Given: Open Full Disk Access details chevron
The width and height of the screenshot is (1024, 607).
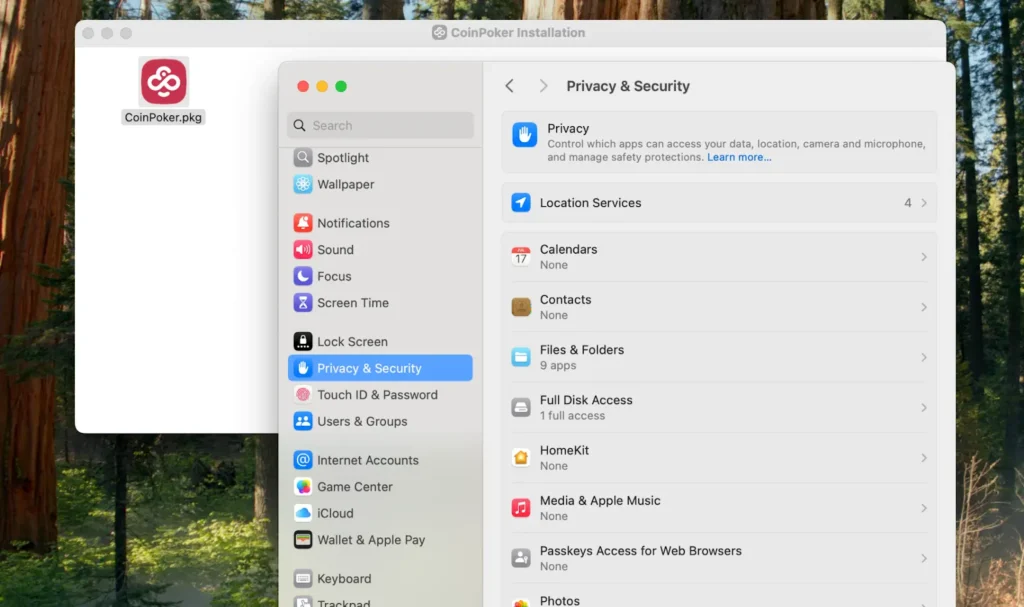Looking at the screenshot, I should 924,408.
